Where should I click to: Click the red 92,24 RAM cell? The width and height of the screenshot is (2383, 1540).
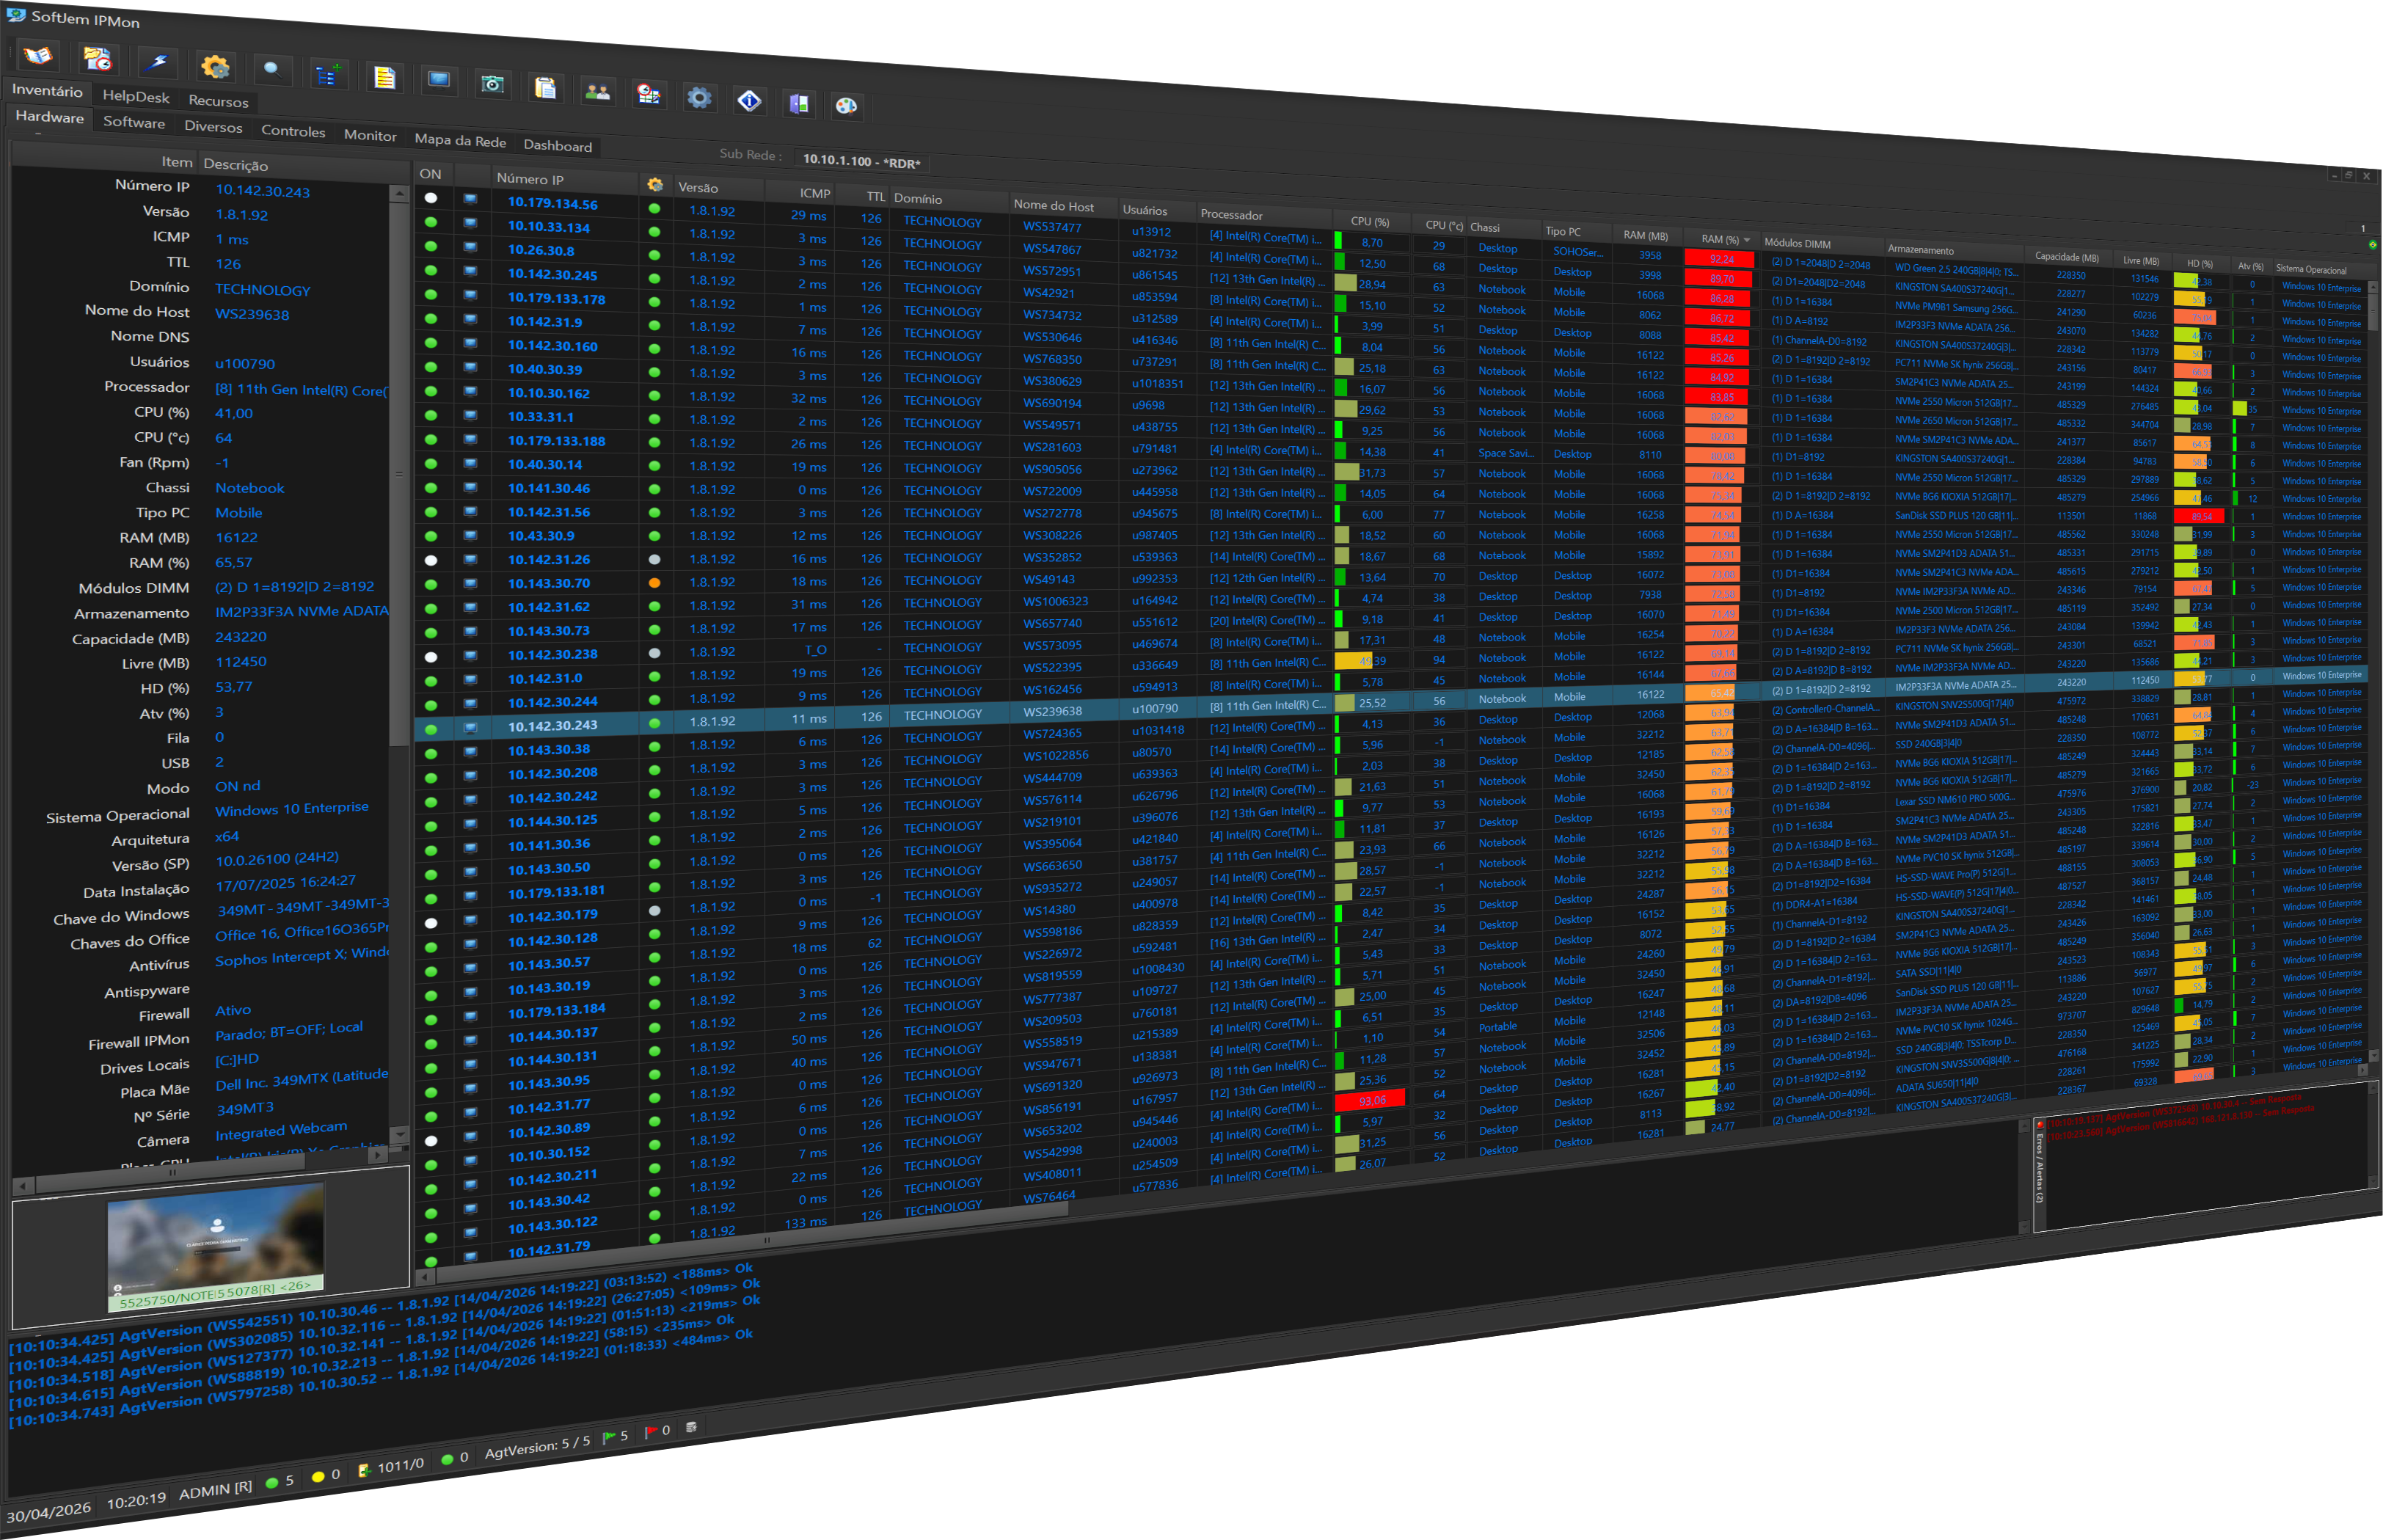[x=1719, y=259]
